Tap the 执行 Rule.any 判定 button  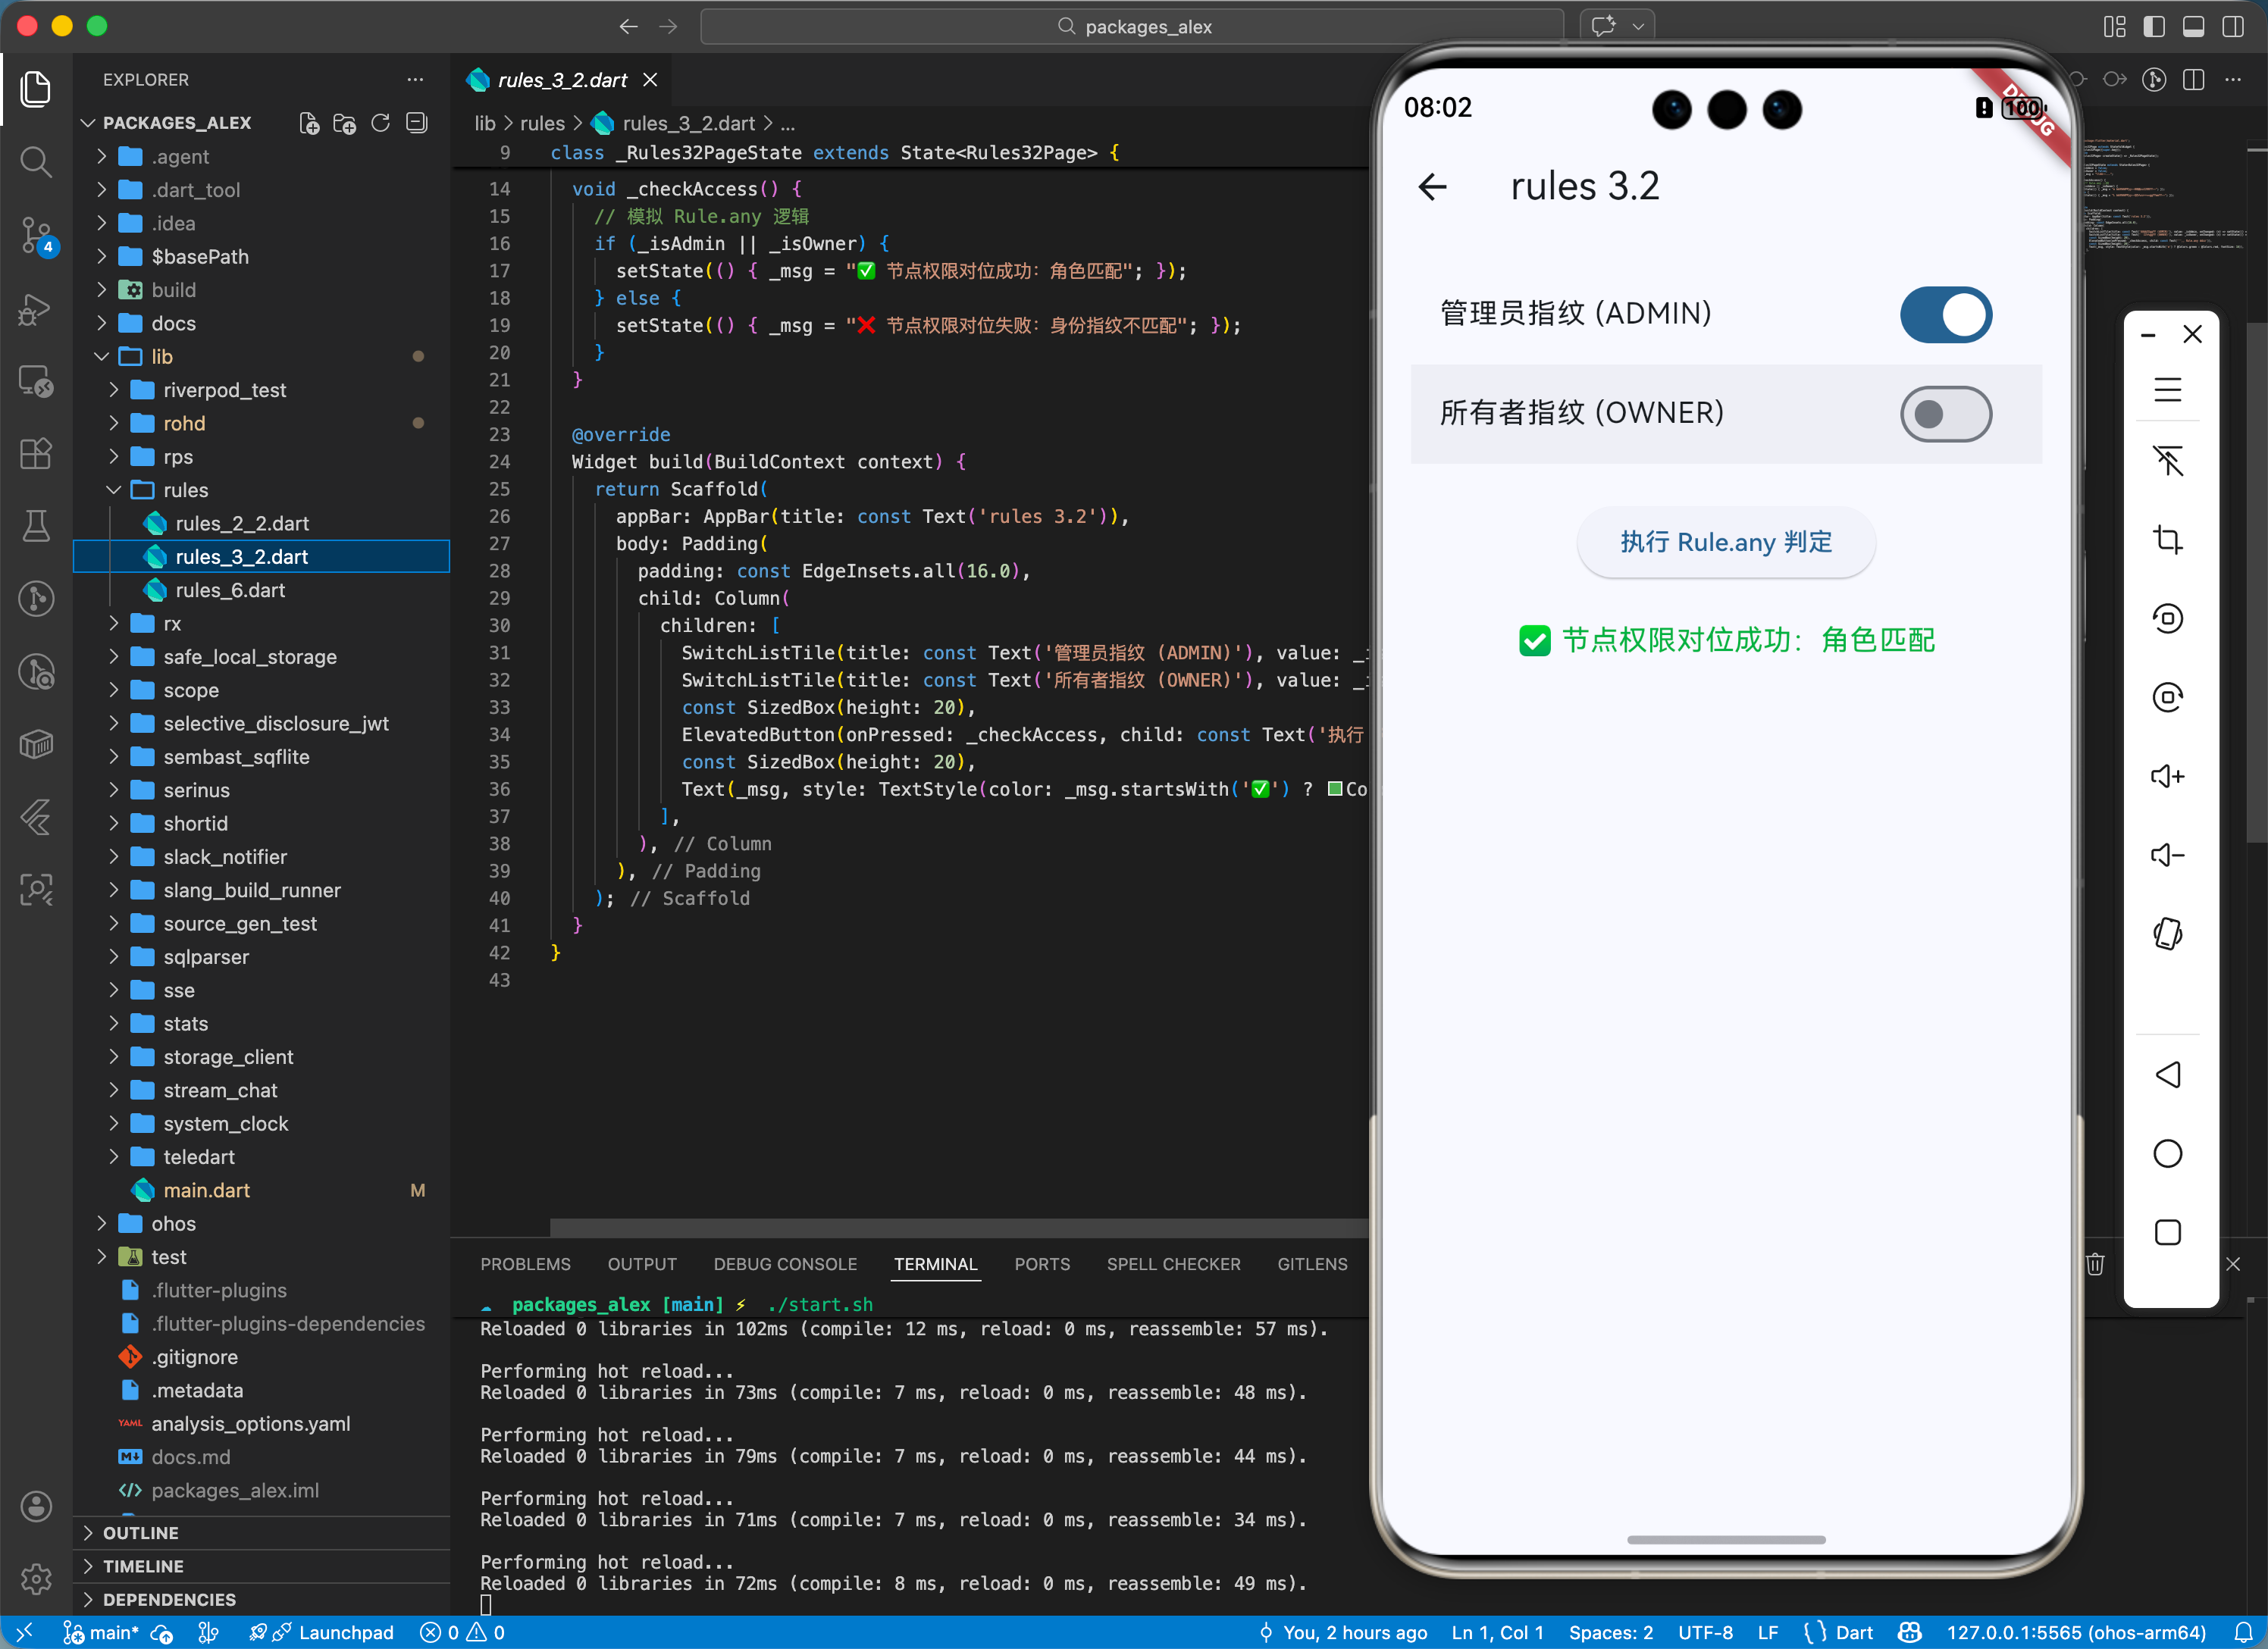(1725, 542)
